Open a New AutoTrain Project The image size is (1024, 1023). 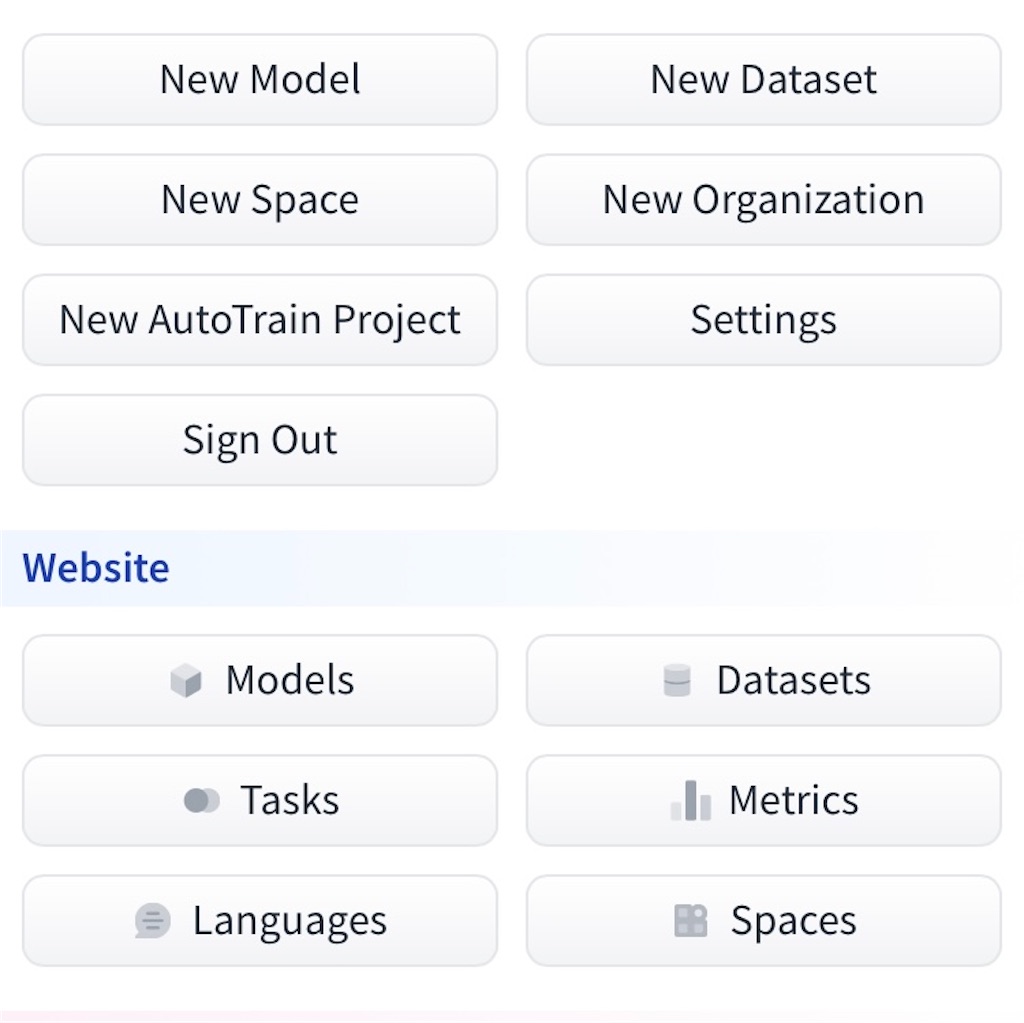[x=260, y=320]
